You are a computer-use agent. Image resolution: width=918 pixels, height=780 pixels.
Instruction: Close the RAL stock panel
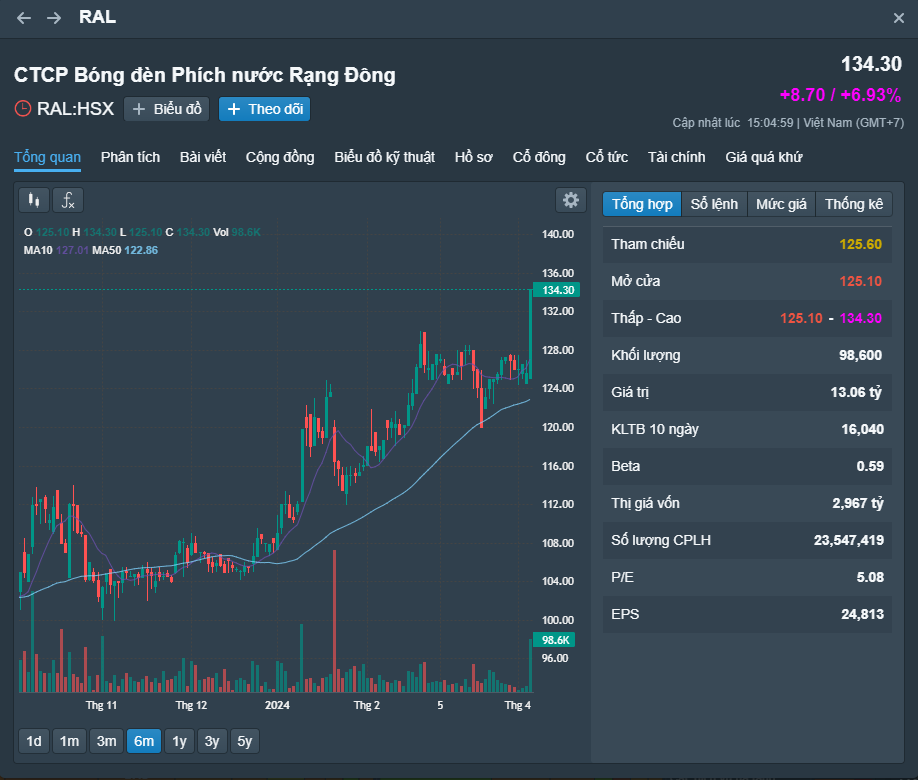[x=898, y=18]
